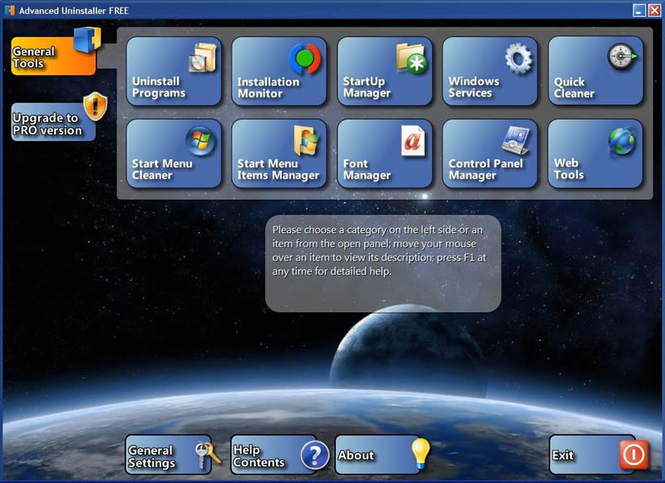Open Start Menu Items Manager

tap(279, 154)
